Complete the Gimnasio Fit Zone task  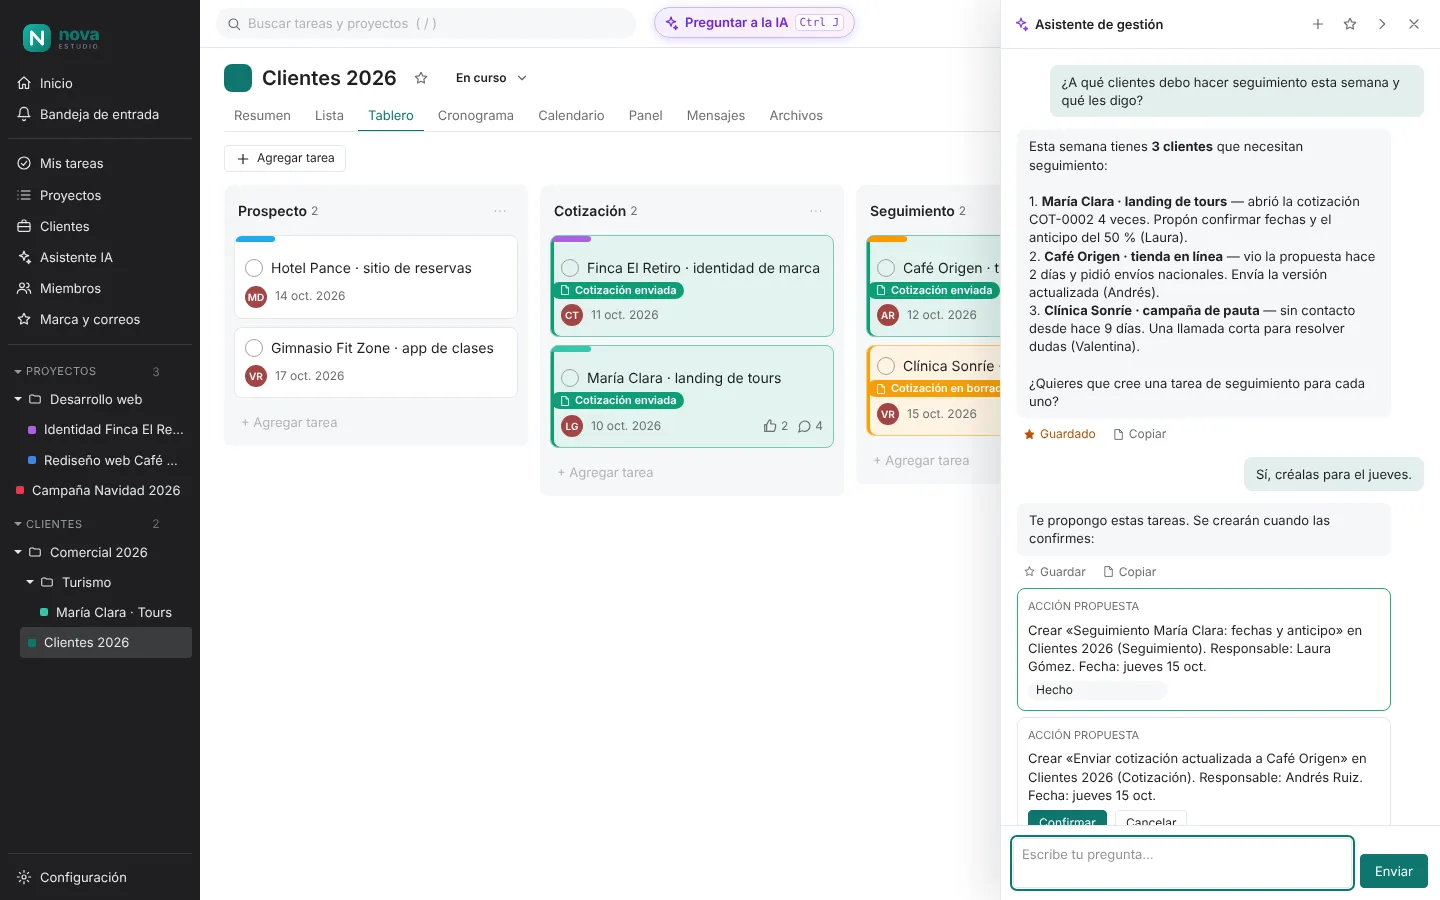[x=254, y=348]
